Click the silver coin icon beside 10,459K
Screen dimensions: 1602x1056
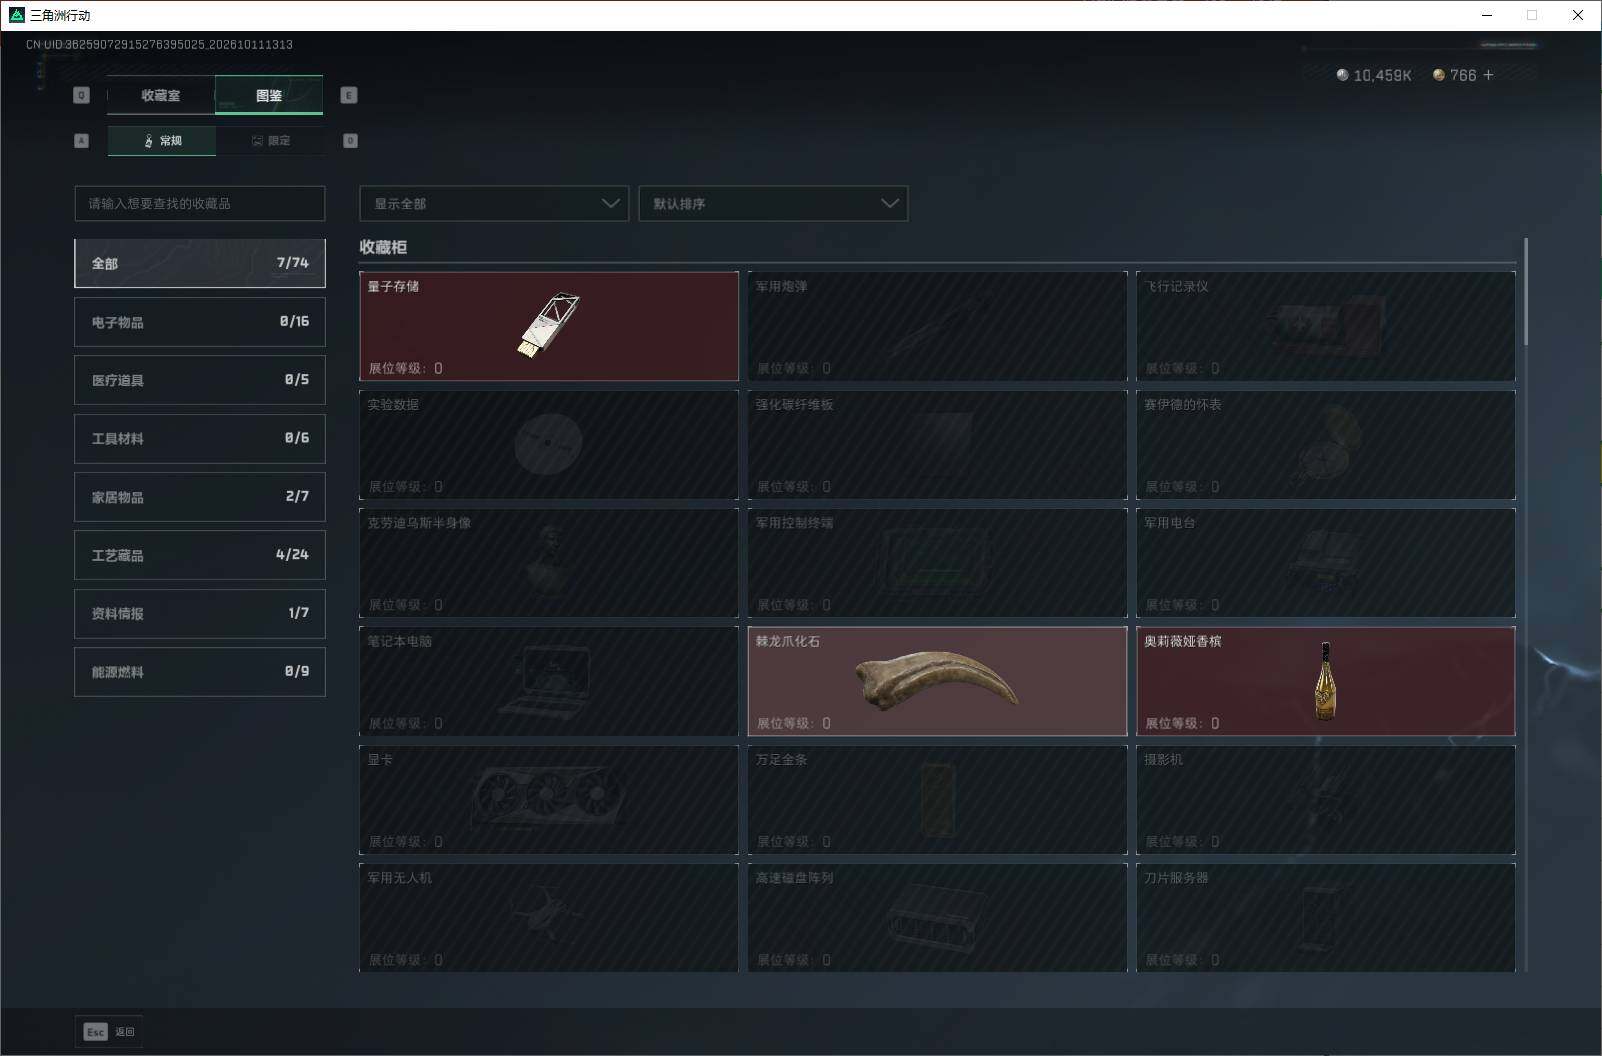(1343, 75)
